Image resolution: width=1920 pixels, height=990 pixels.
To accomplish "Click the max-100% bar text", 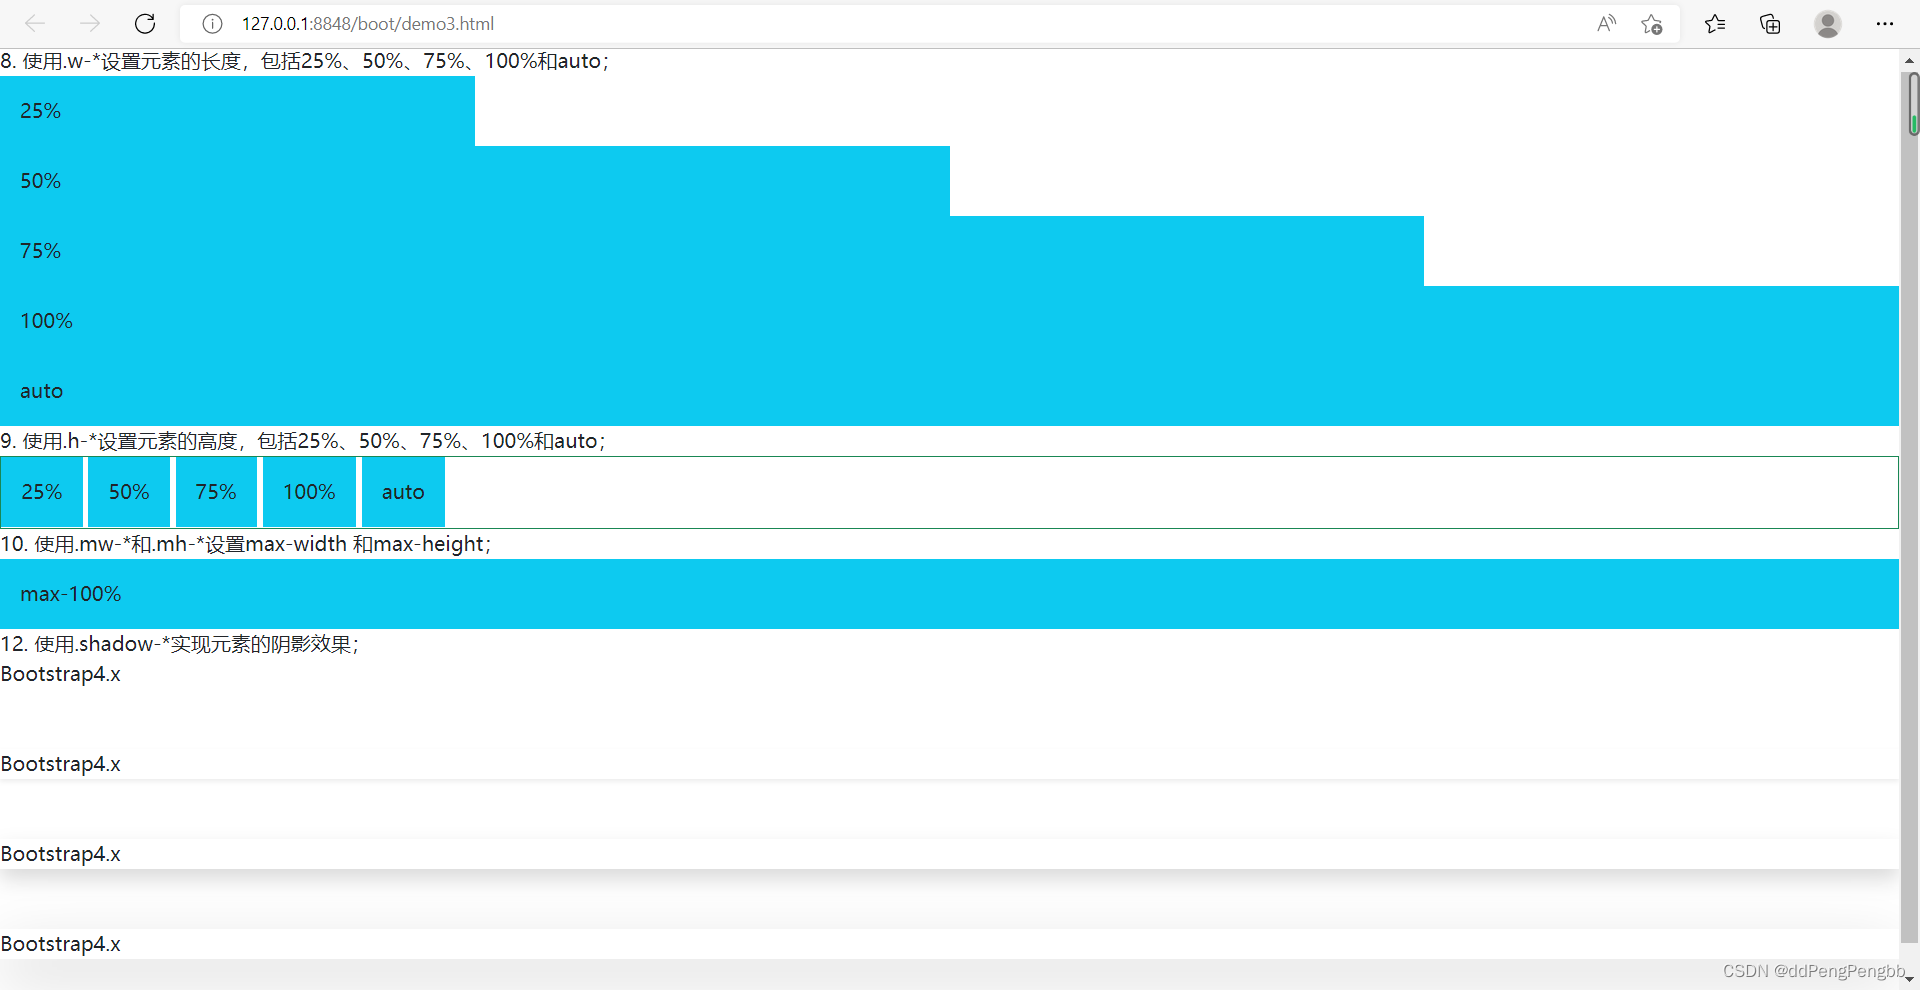I will 70,594.
